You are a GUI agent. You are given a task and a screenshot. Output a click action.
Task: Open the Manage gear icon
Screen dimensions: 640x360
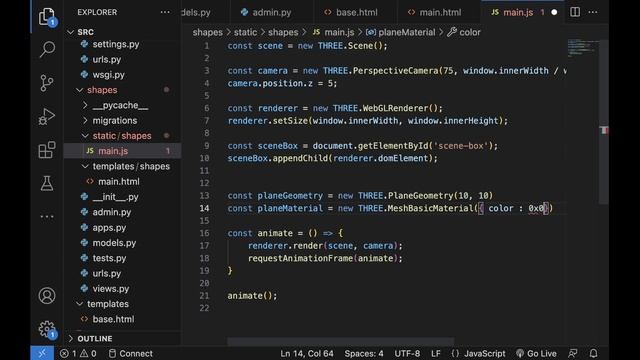pos(47,329)
